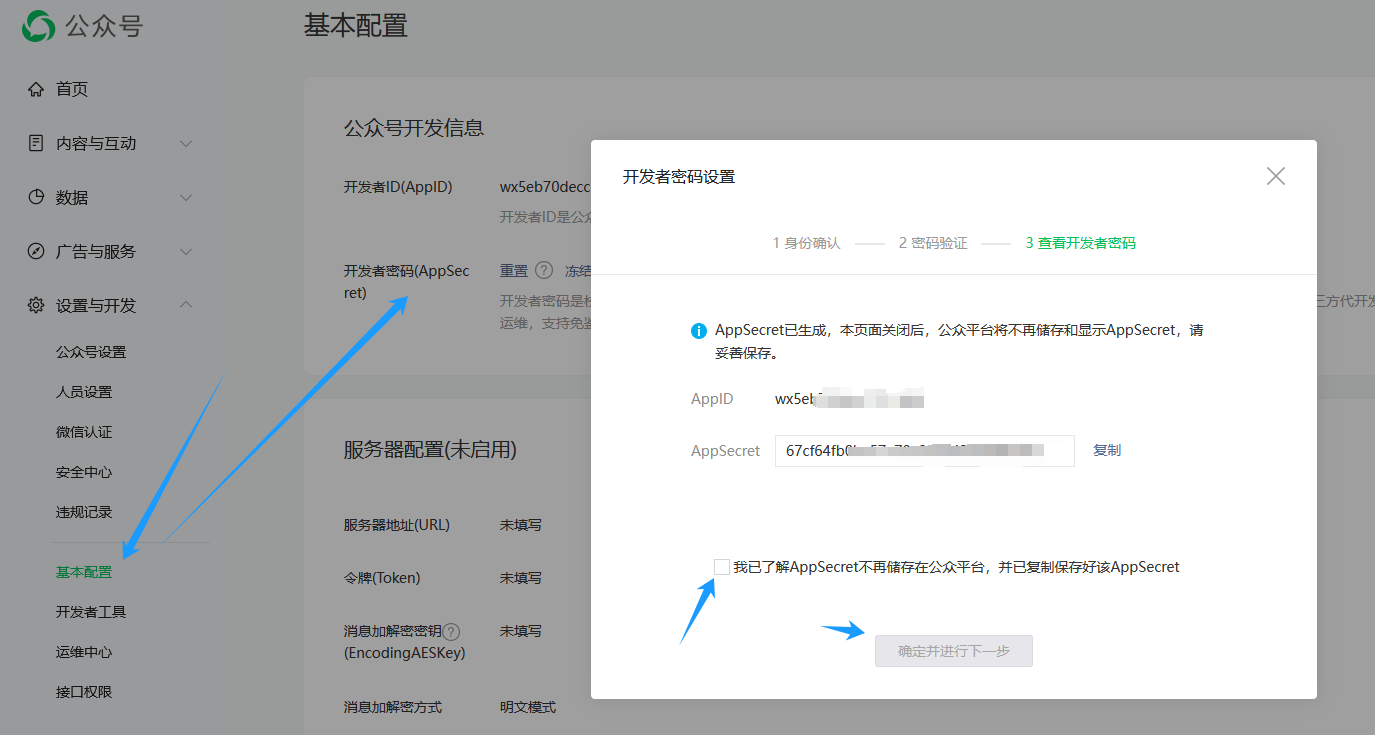The image size is (1375, 735).
Task: Expand the 内容与互动 menu chevron
Action: [186, 144]
